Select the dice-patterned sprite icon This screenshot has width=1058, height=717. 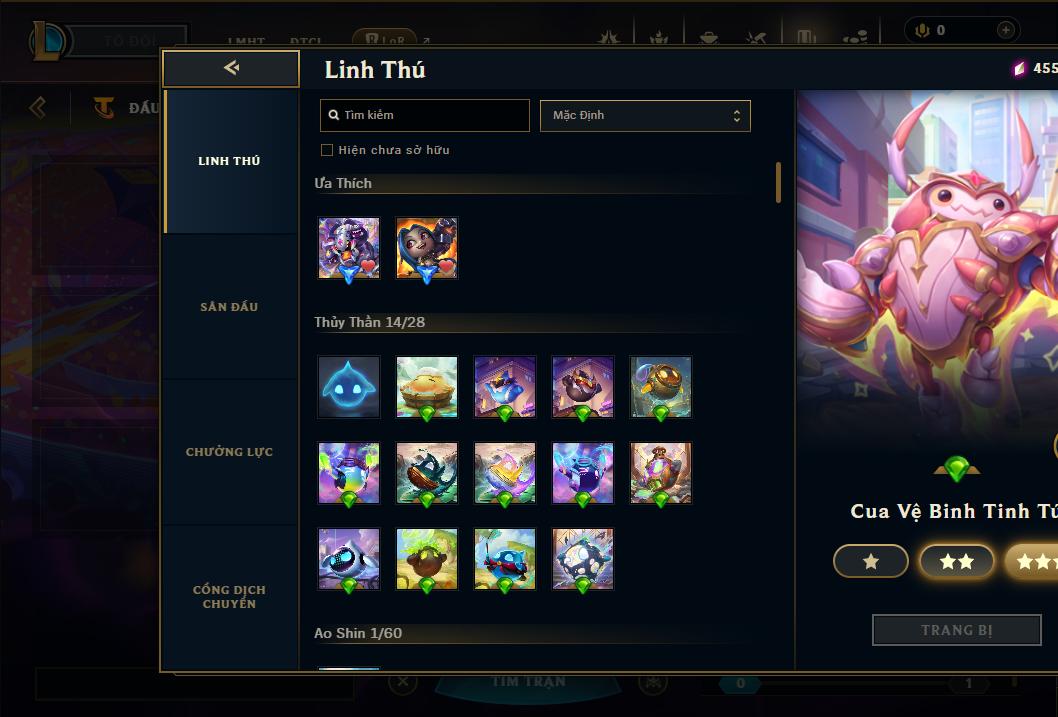pyautogui.click(x=583, y=558)
